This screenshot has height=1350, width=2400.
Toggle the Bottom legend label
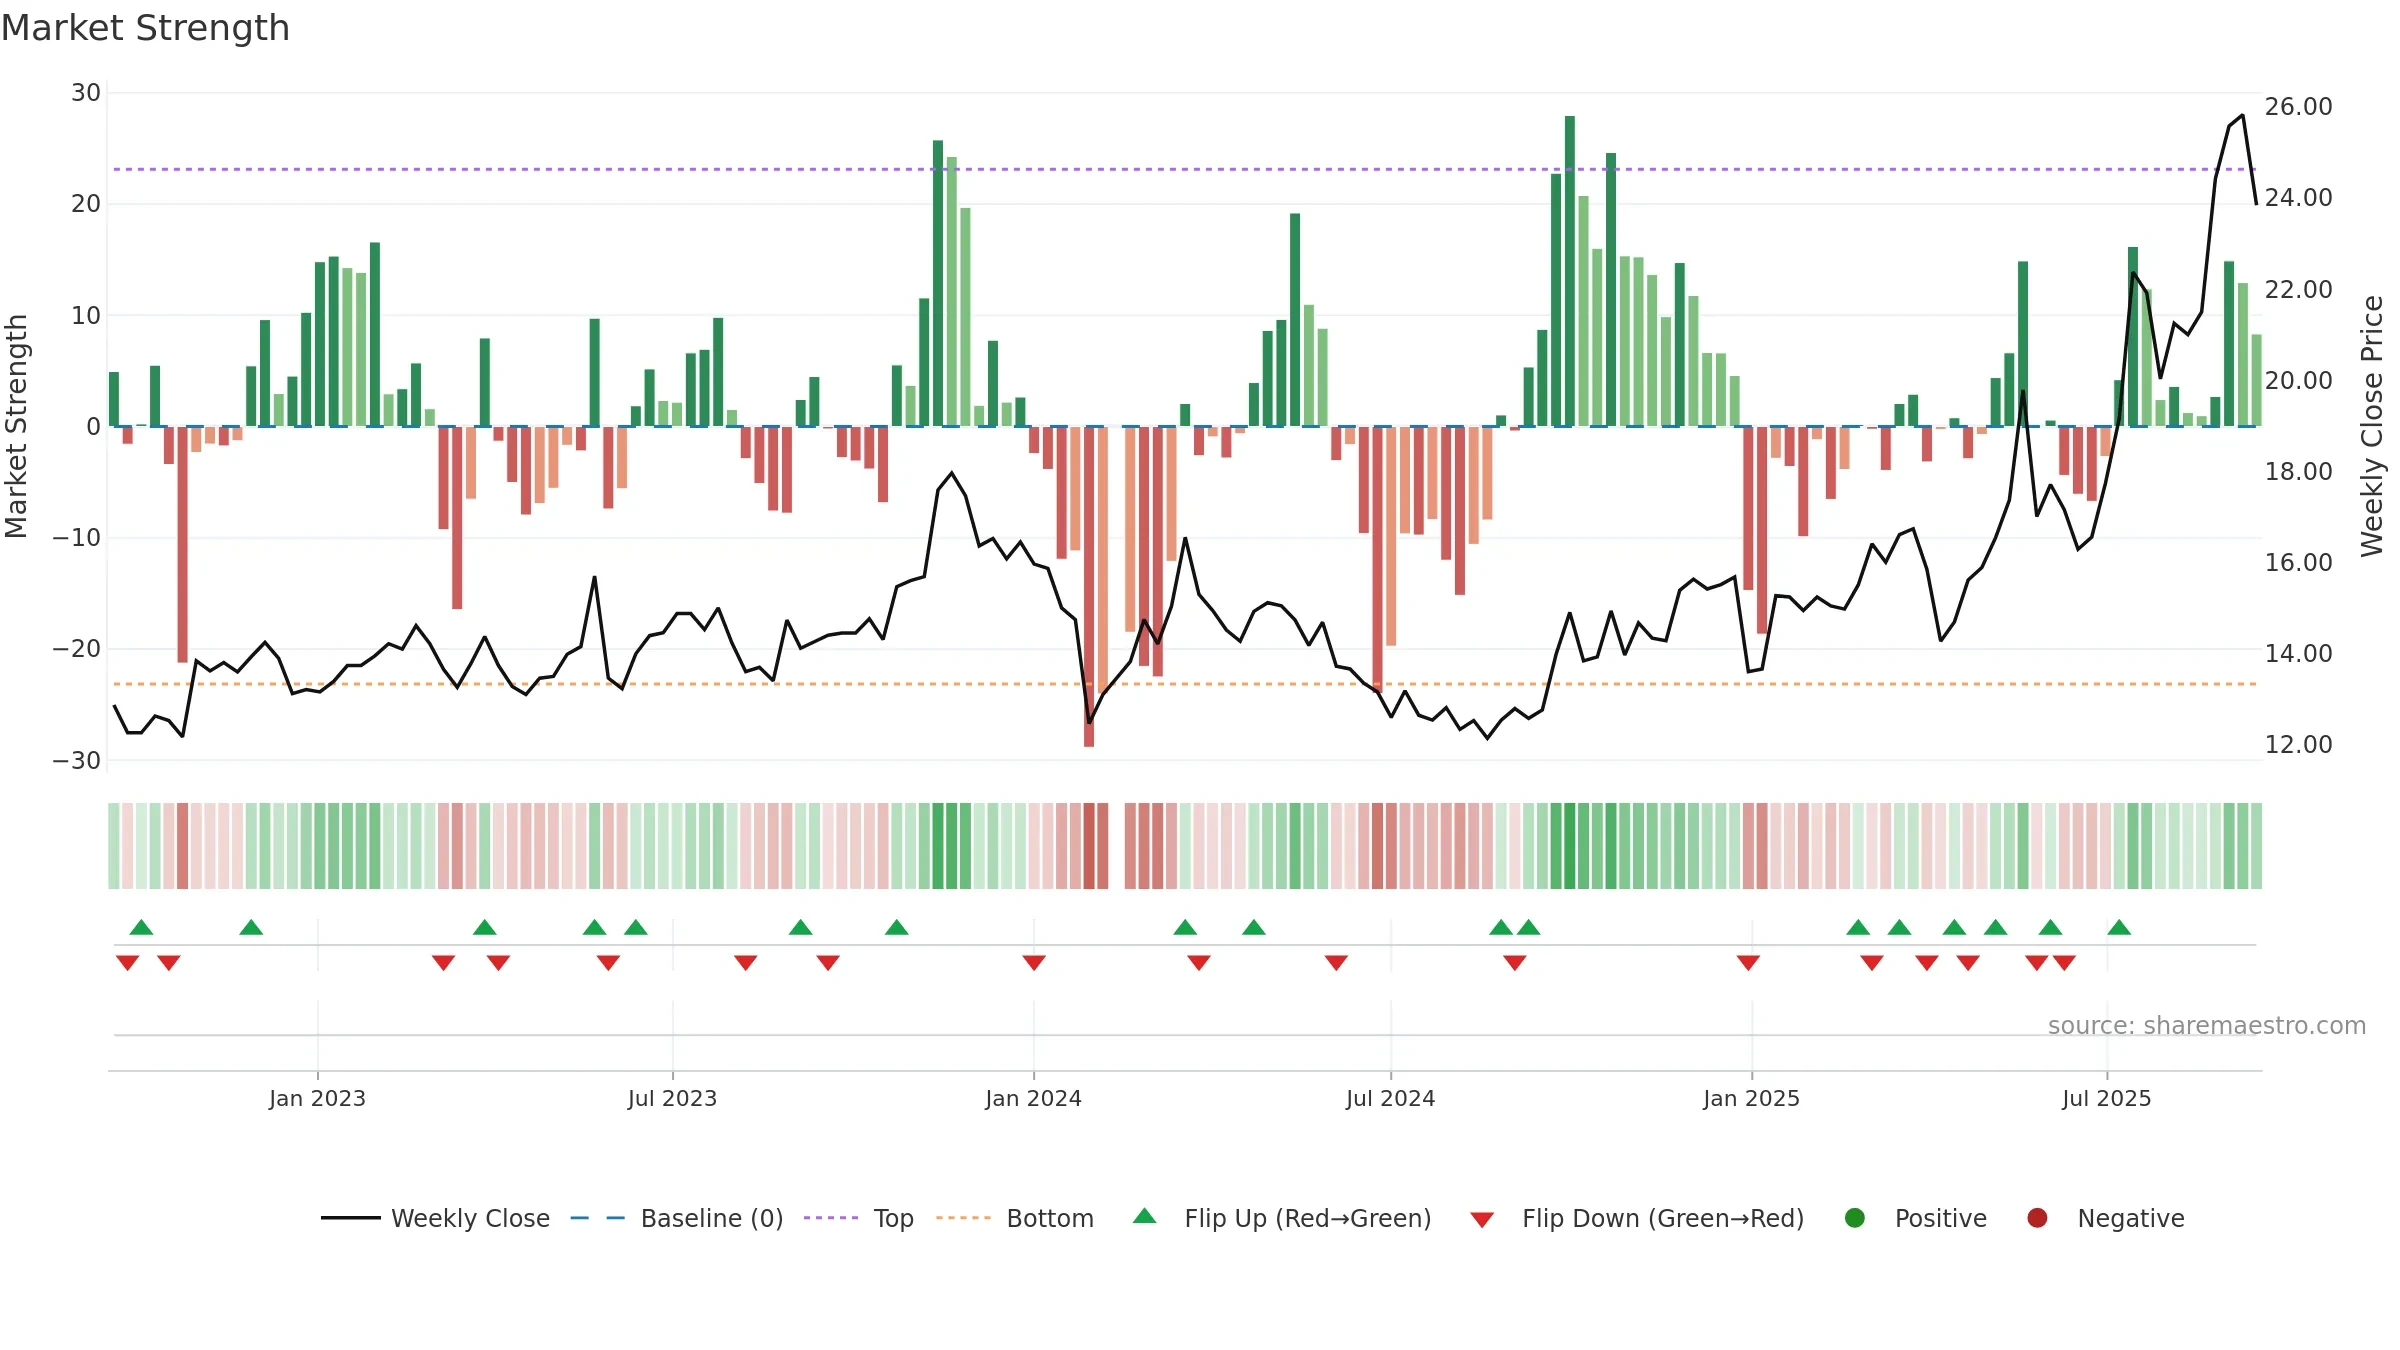[x=1050, y=1218]
